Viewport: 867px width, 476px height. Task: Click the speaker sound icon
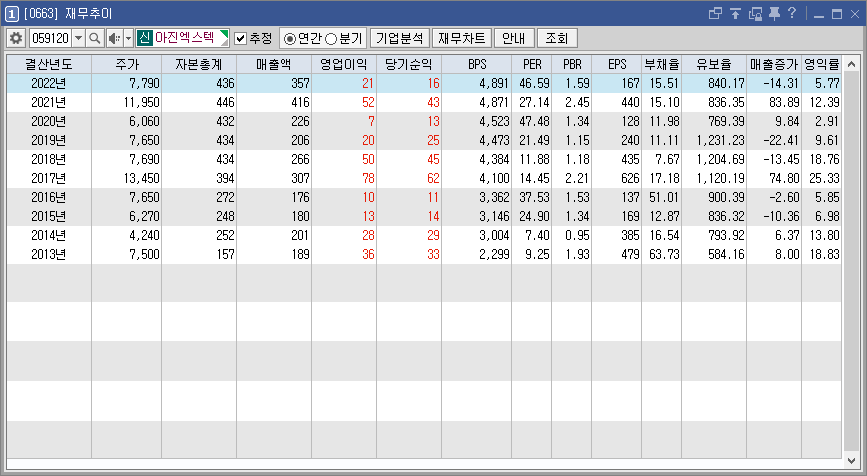point(114,38)
